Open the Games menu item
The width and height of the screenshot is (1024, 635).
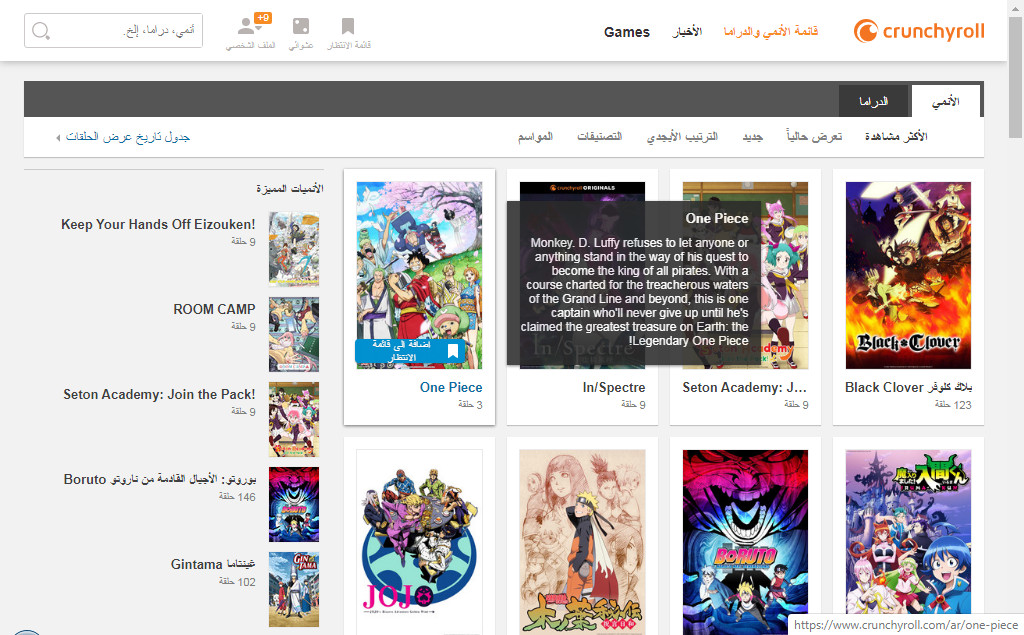point(626,32)
